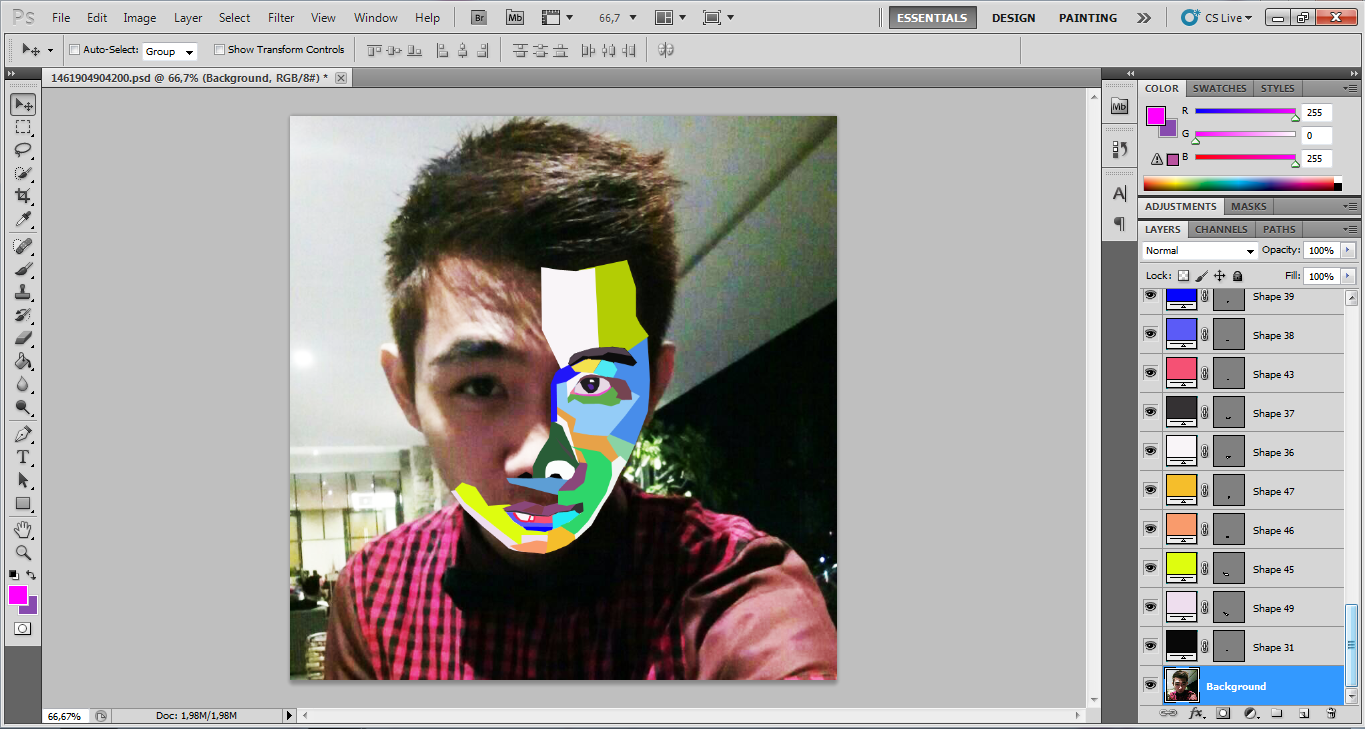Choose the Horizontal Type tool
Image resolution: width=1365 pixels, height=729 pixels.
point(22,457)
